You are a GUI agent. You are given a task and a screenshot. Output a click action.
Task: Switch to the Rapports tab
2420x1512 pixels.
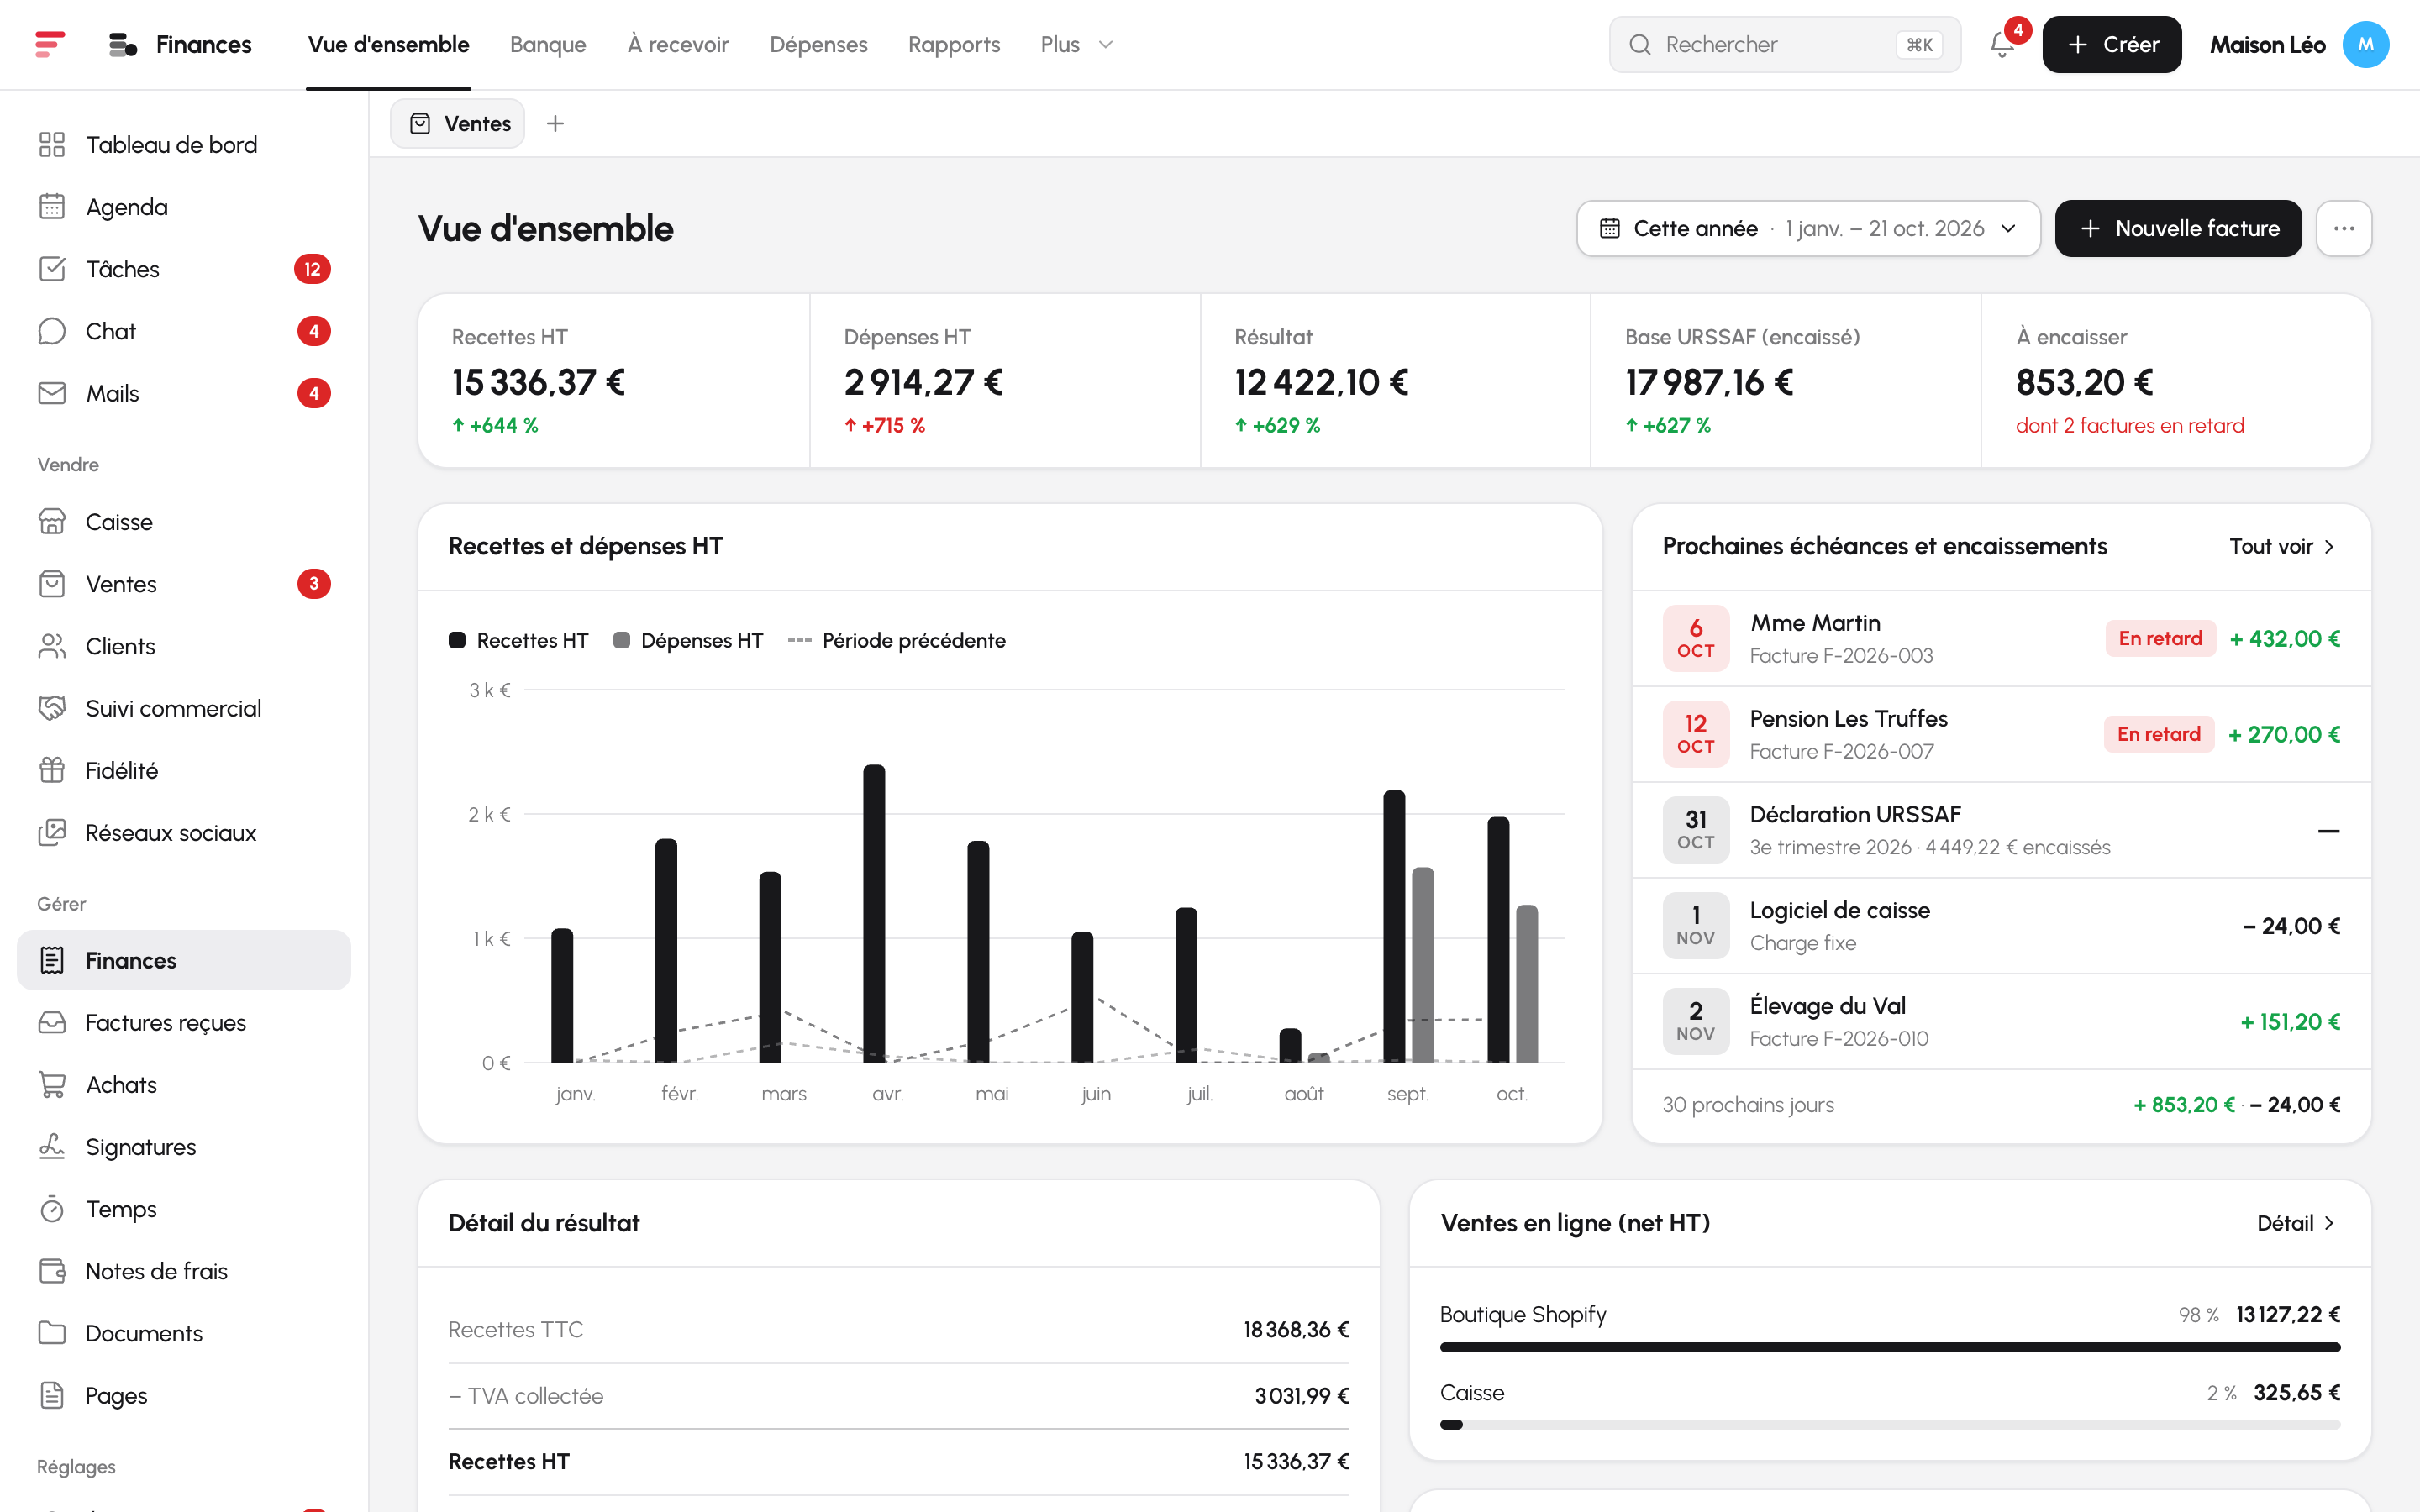point(954,44)
